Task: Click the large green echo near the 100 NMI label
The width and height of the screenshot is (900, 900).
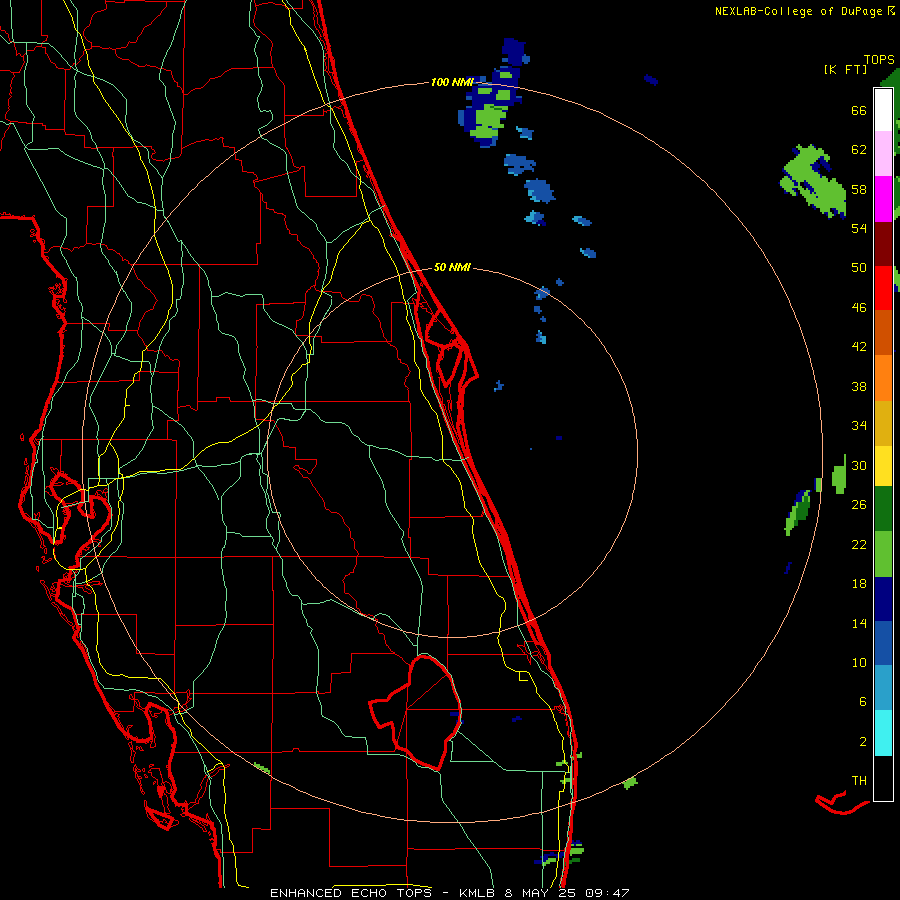Action: pos(488,122)
